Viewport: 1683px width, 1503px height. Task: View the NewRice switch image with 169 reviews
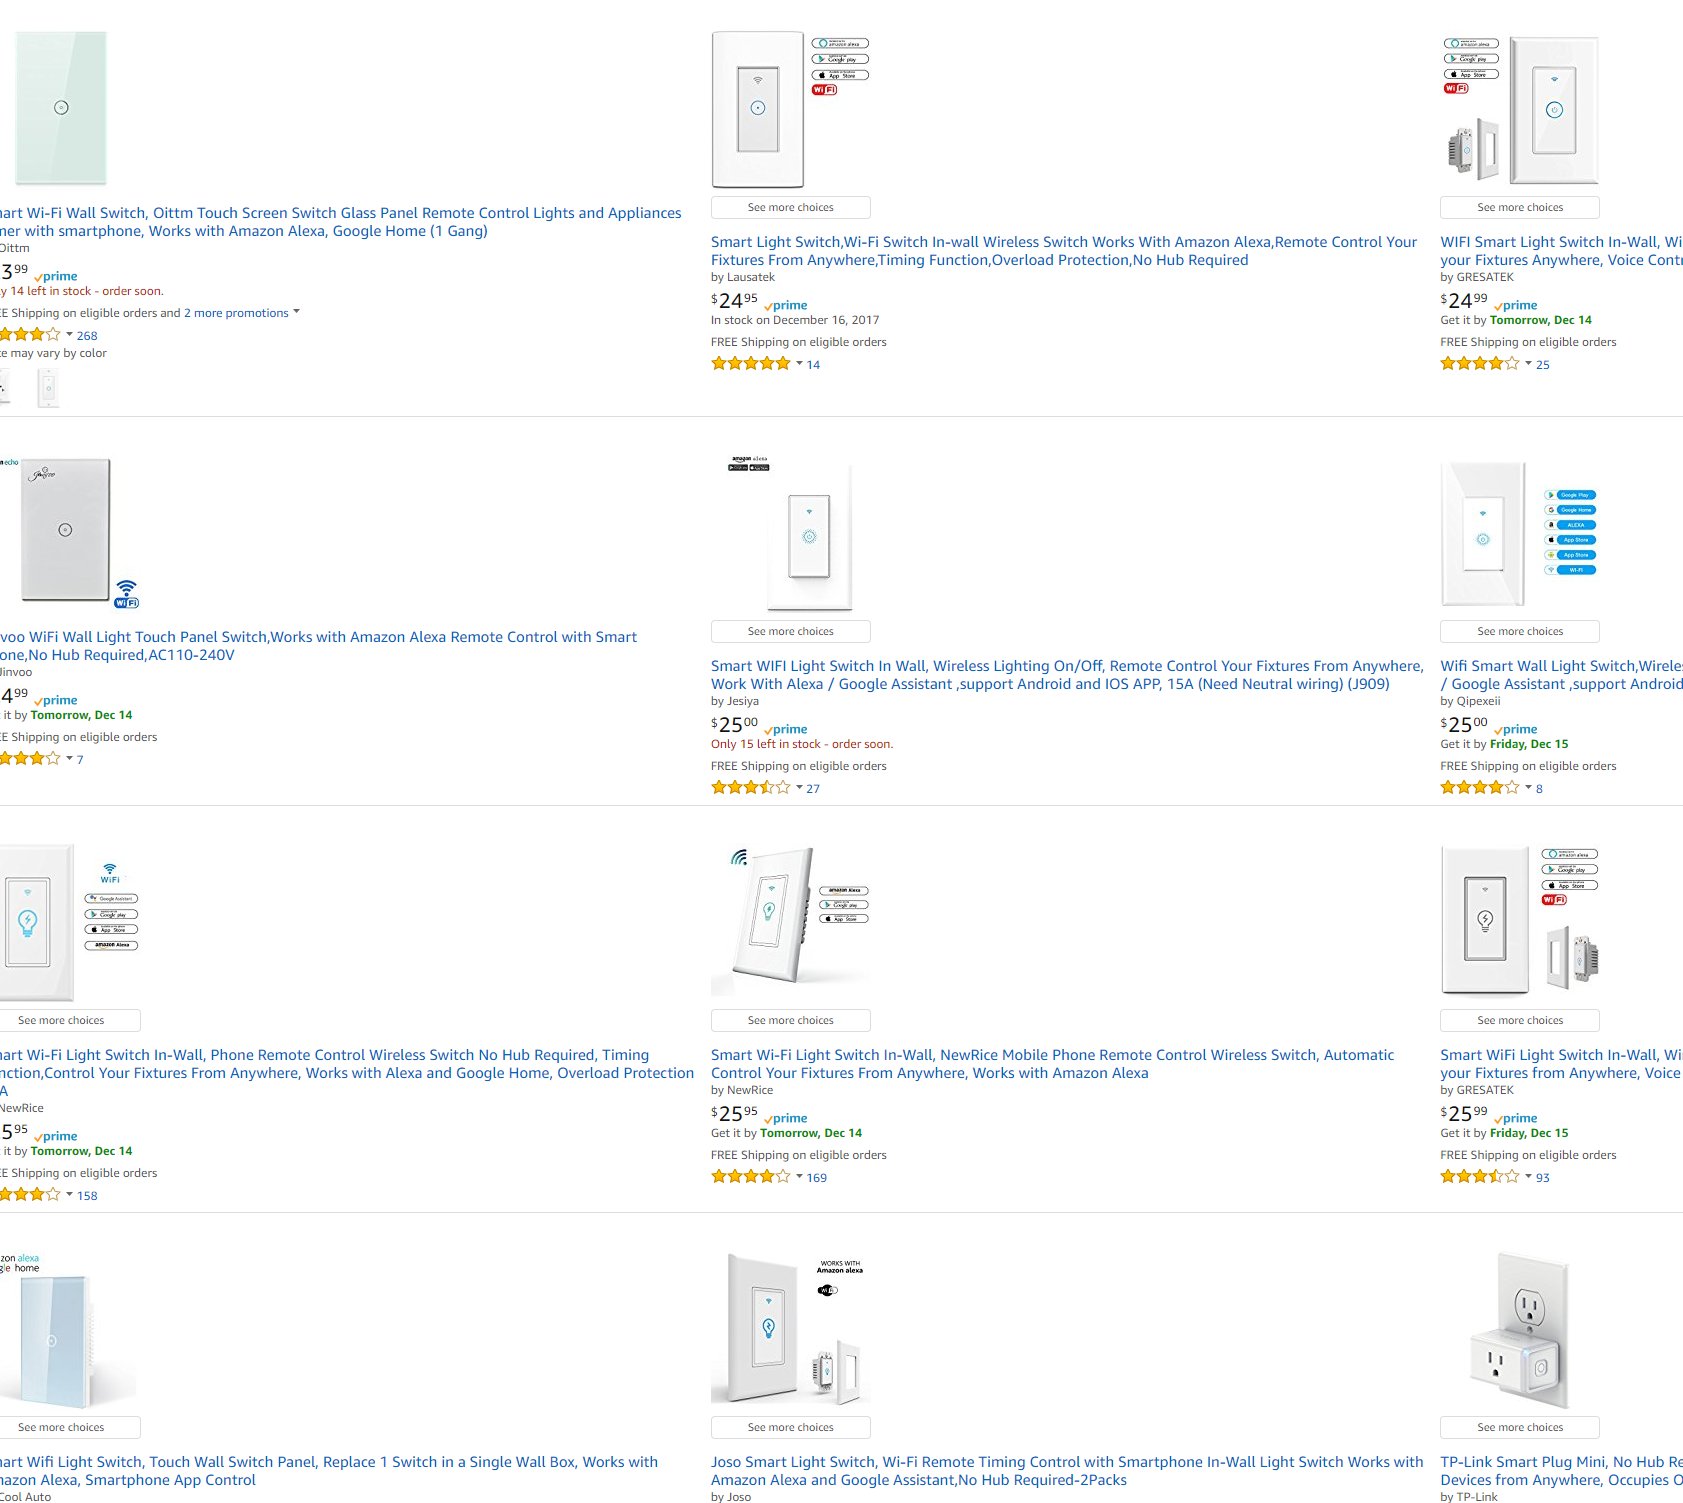click(x=790, y=922)
